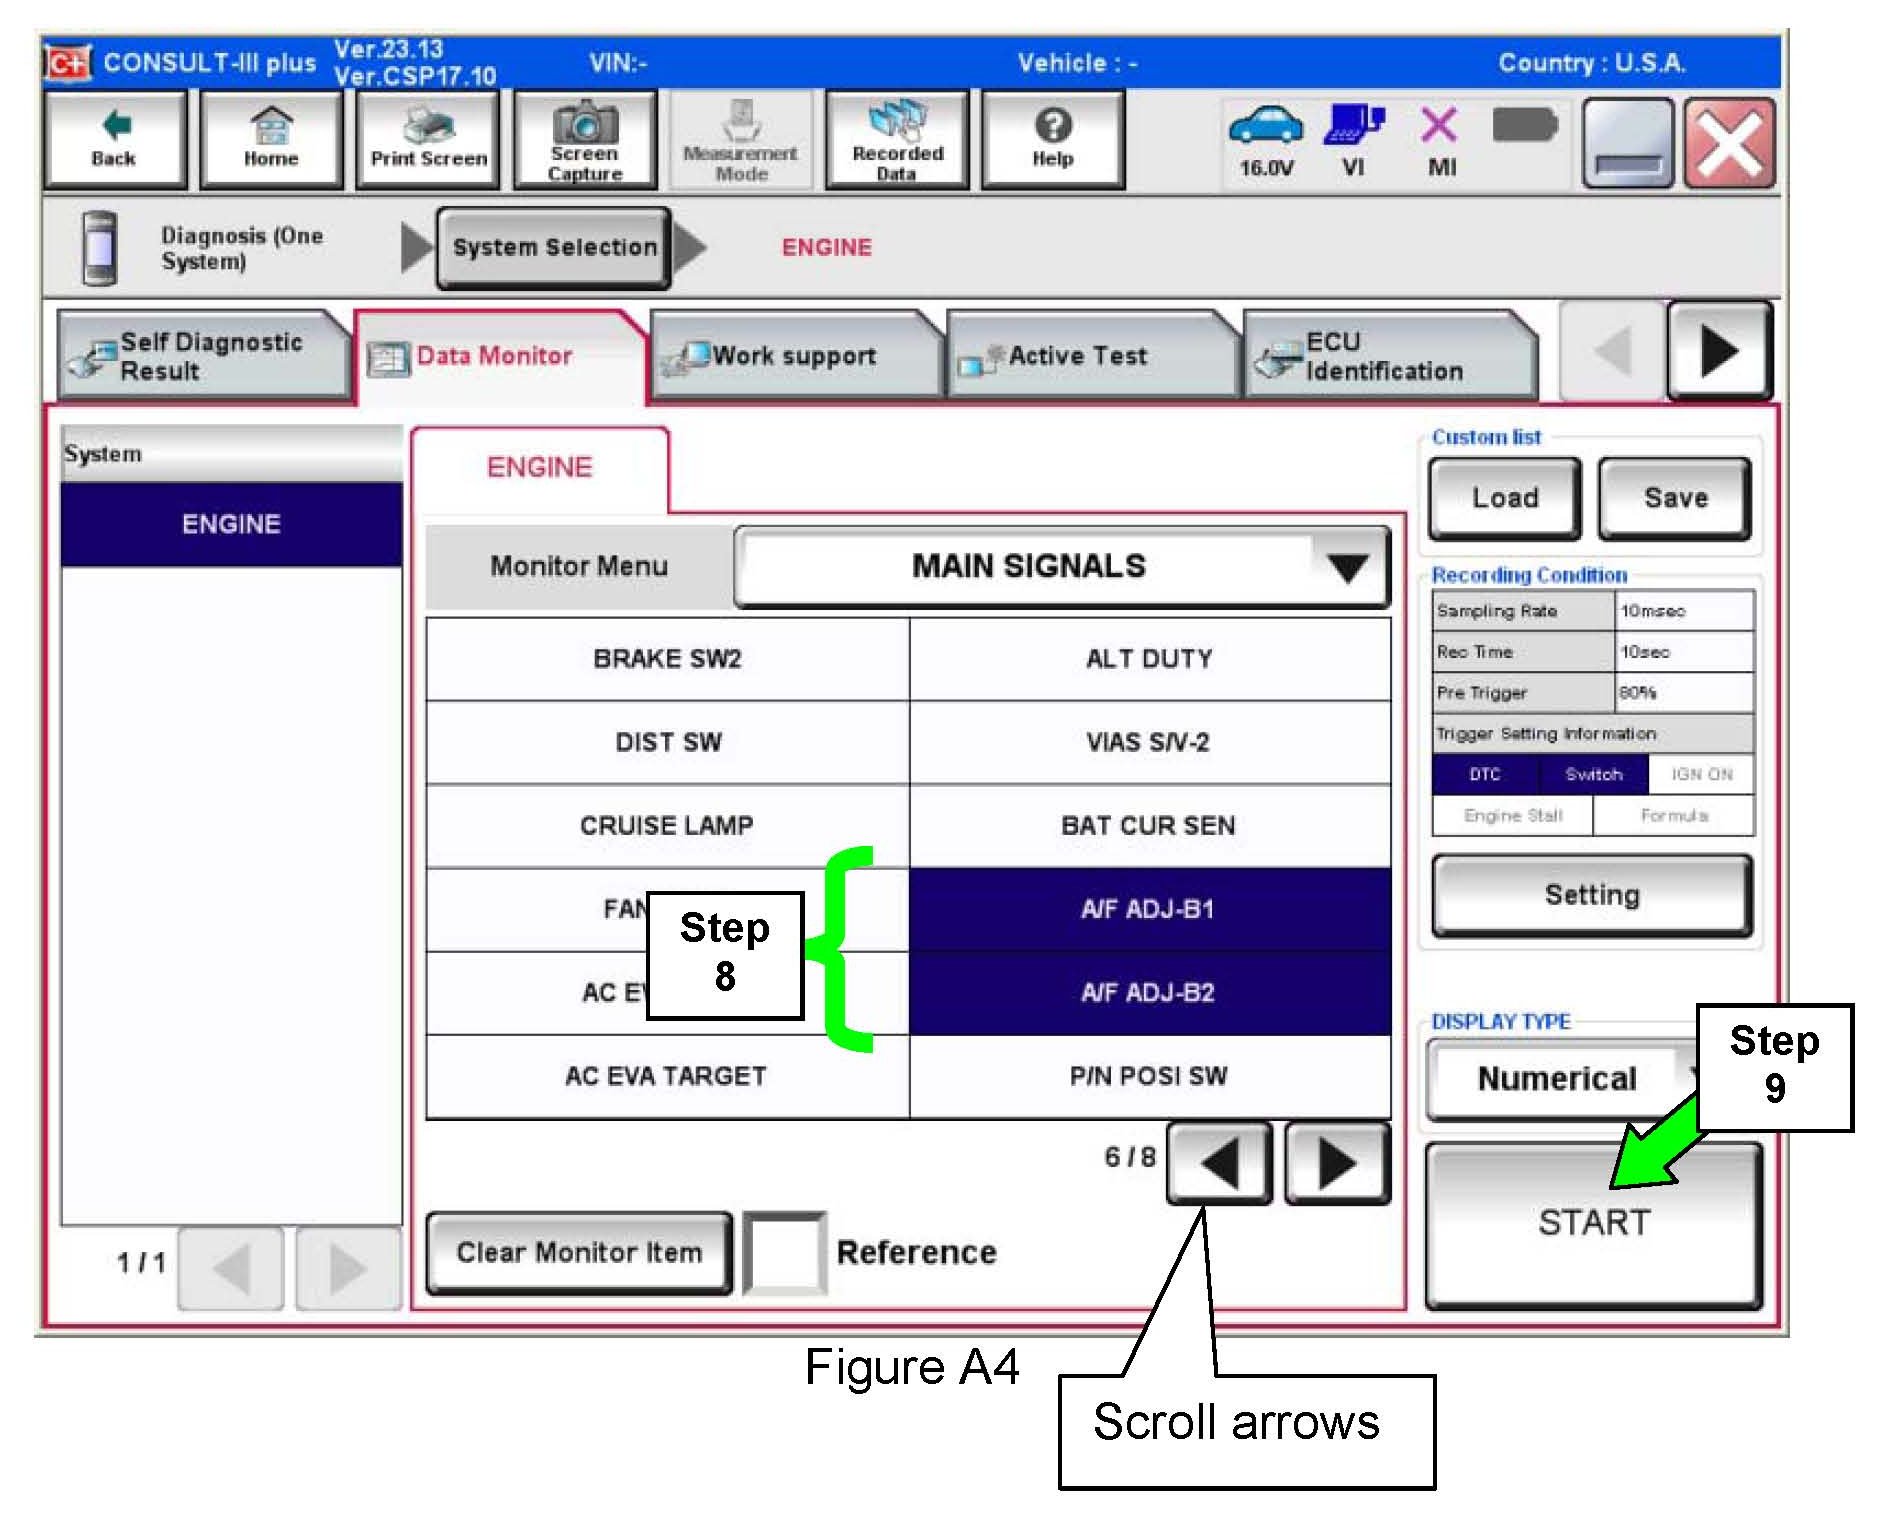Click Clear Monitor Item

(x=579, y=1252)
